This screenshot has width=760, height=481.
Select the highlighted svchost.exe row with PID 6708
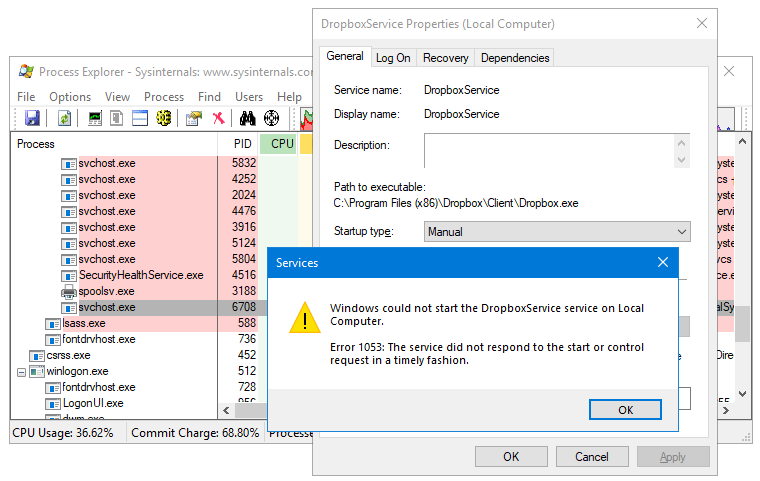click(138, 307)
